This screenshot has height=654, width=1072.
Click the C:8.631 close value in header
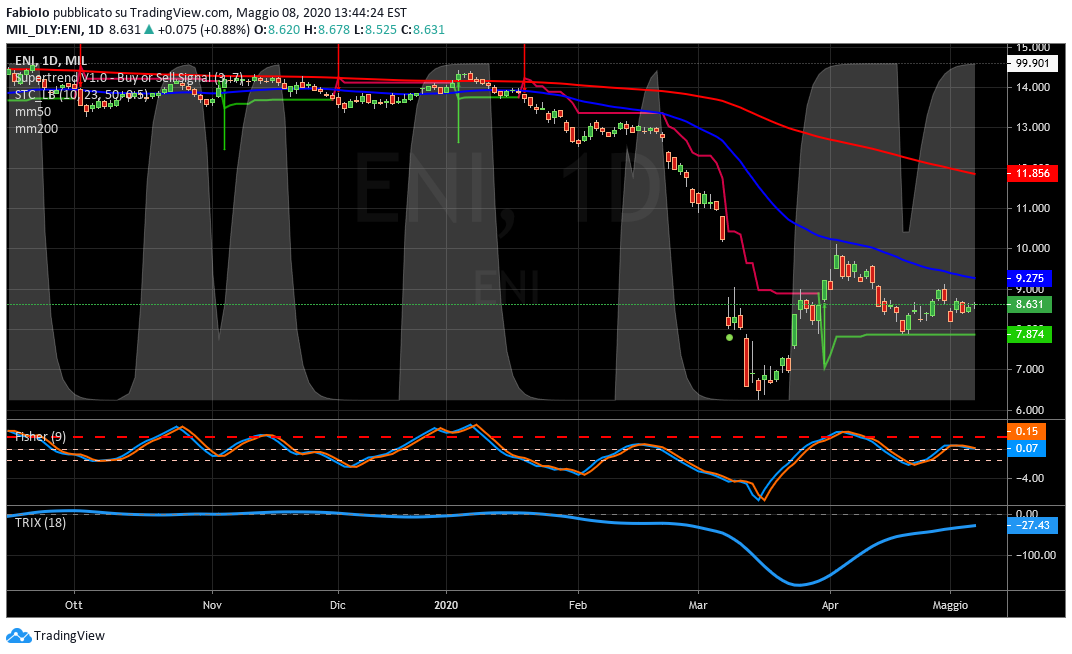tap(423, 30)
